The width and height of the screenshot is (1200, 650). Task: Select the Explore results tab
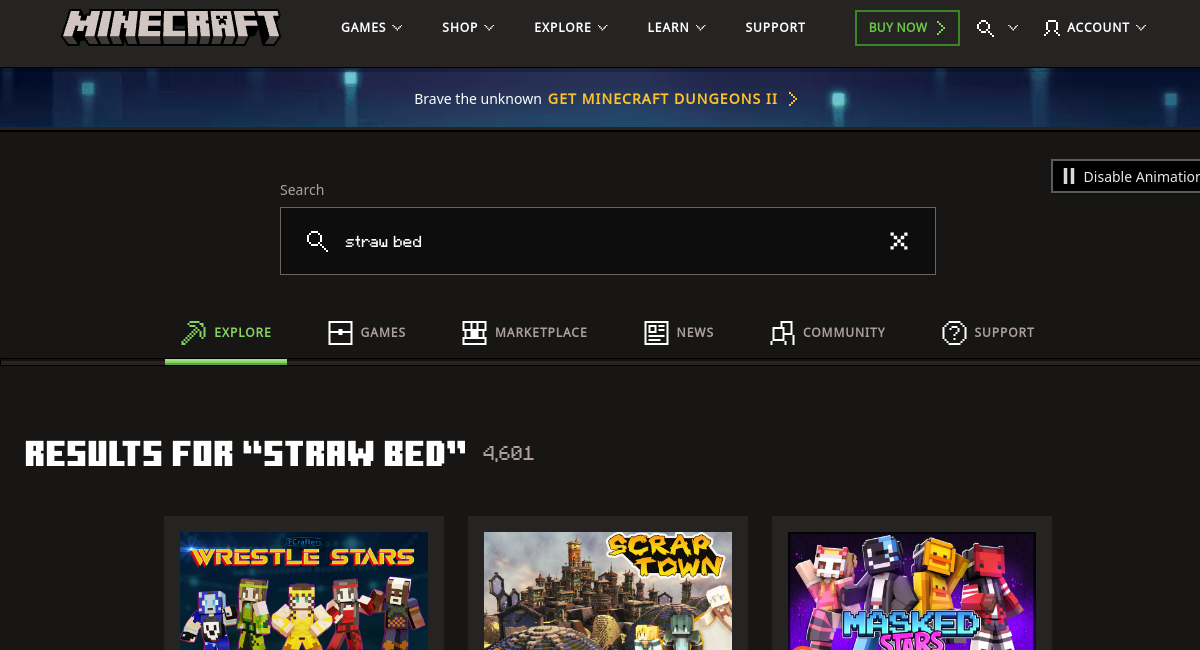click(226, 333)
